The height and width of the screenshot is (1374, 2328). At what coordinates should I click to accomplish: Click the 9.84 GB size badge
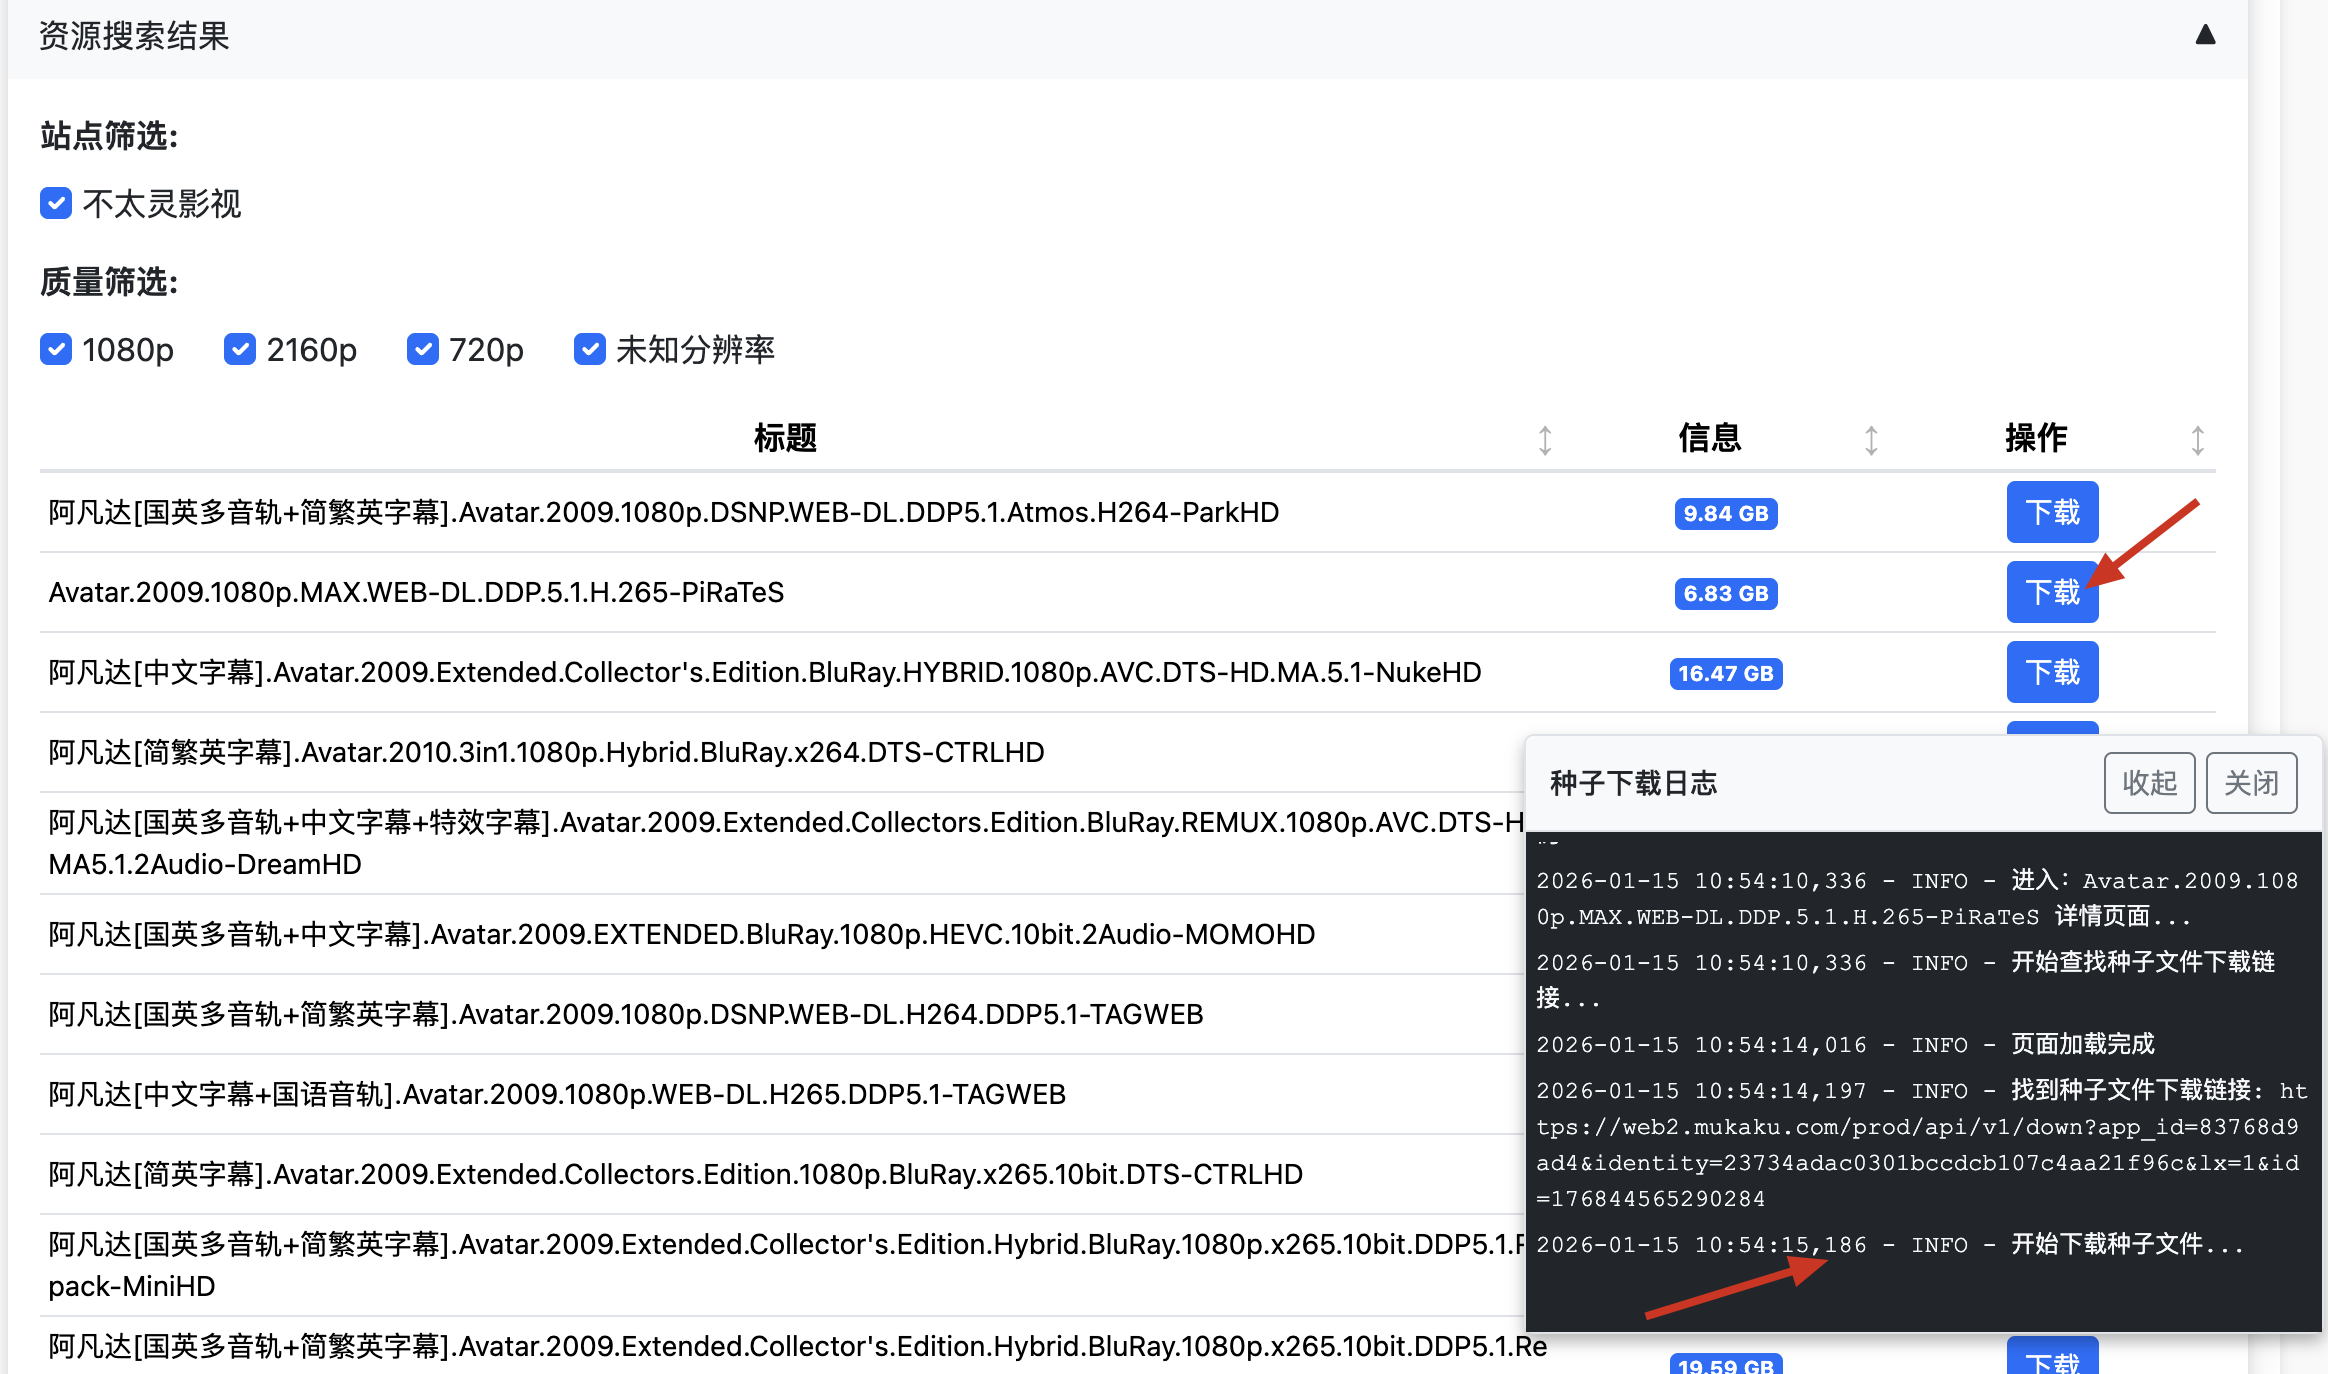click(x=1726, y=513)
